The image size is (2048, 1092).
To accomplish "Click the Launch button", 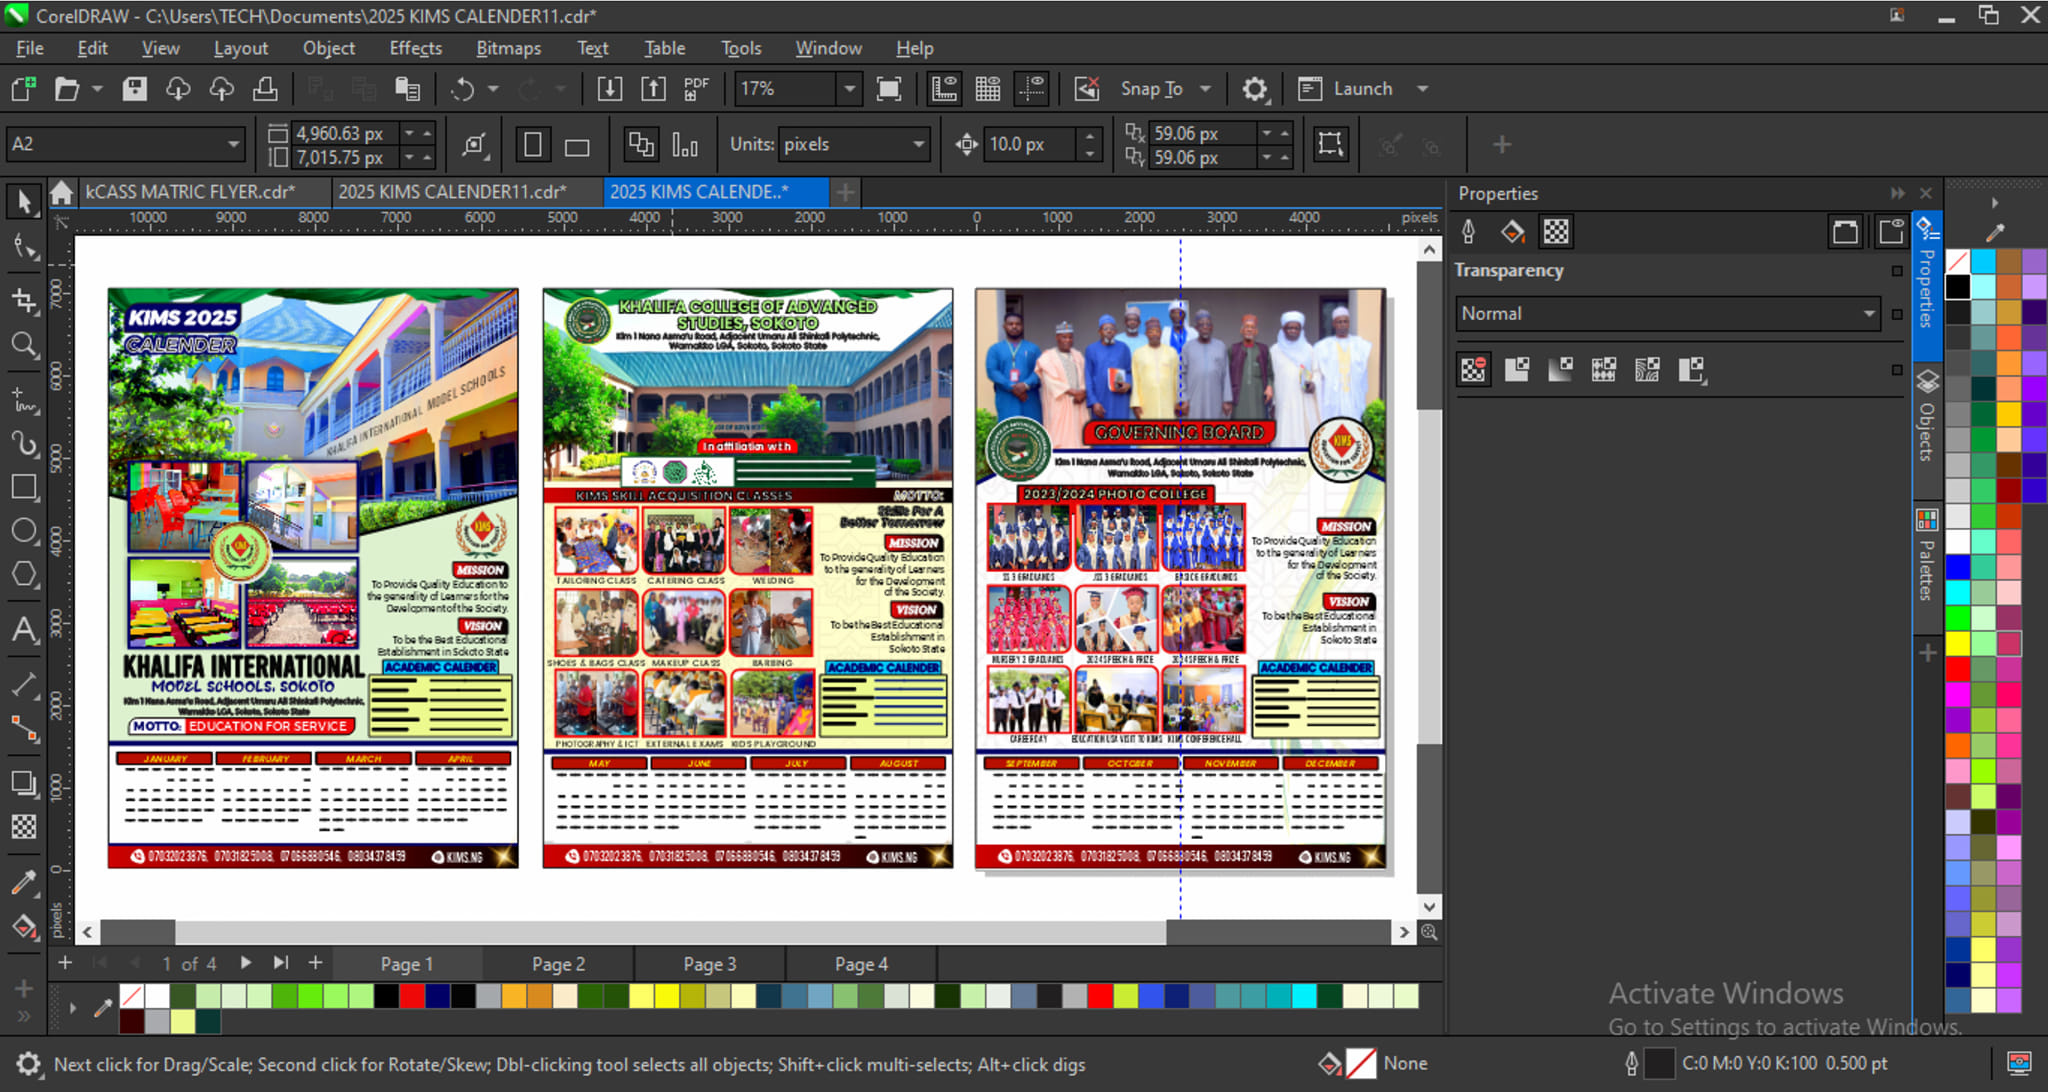I will 1345,89.
